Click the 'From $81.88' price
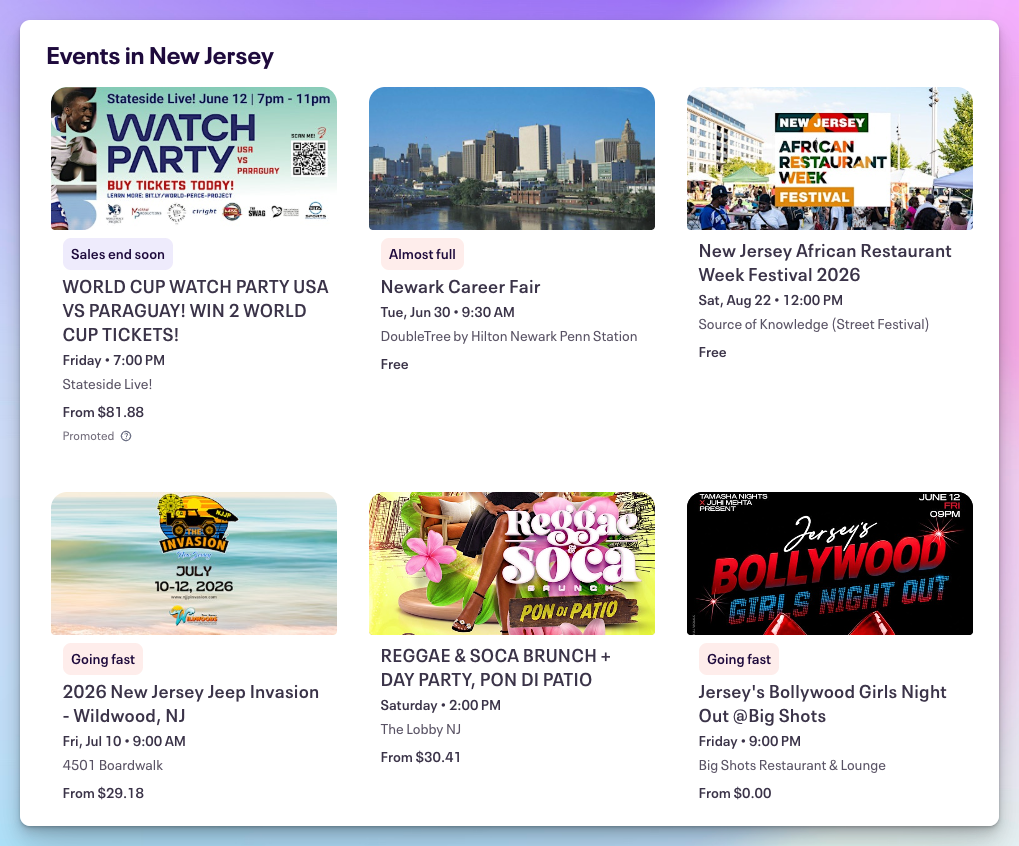Viewport: 1019px width, 846px height. click(103, 412)
